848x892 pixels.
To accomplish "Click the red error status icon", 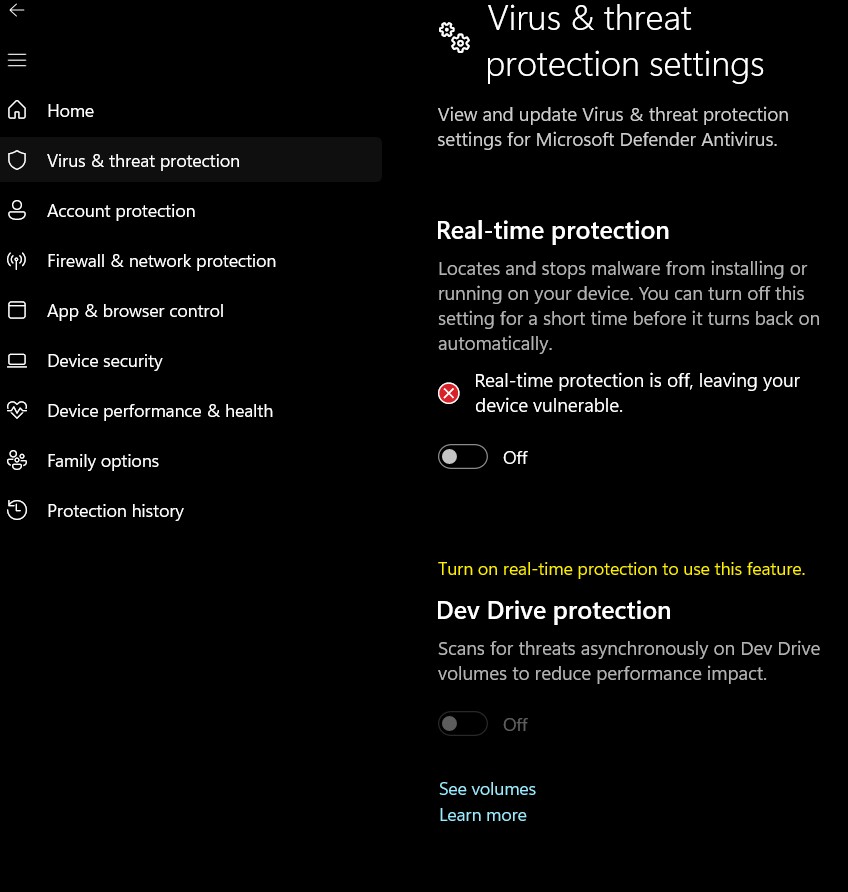I will (x=449, y=393).
